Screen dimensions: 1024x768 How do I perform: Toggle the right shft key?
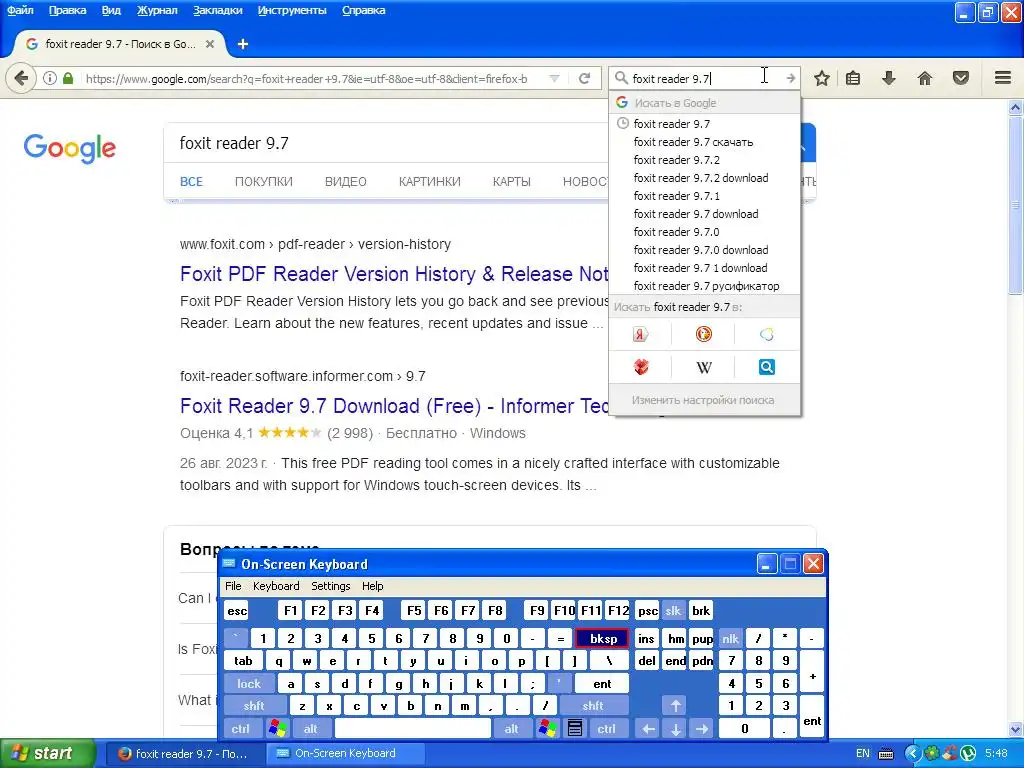593,706
